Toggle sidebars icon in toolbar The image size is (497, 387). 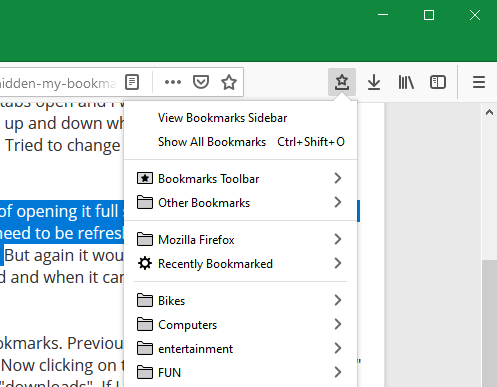point(438,82)
